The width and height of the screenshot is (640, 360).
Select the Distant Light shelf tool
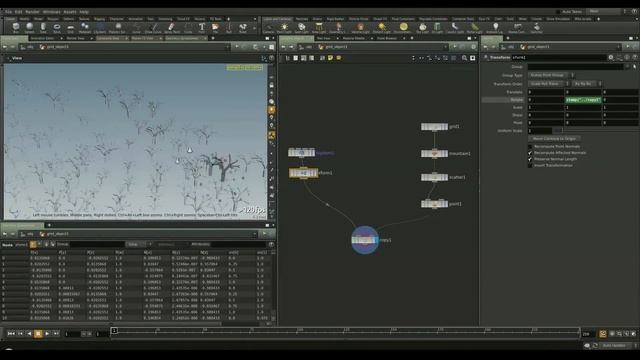(382, 28)
